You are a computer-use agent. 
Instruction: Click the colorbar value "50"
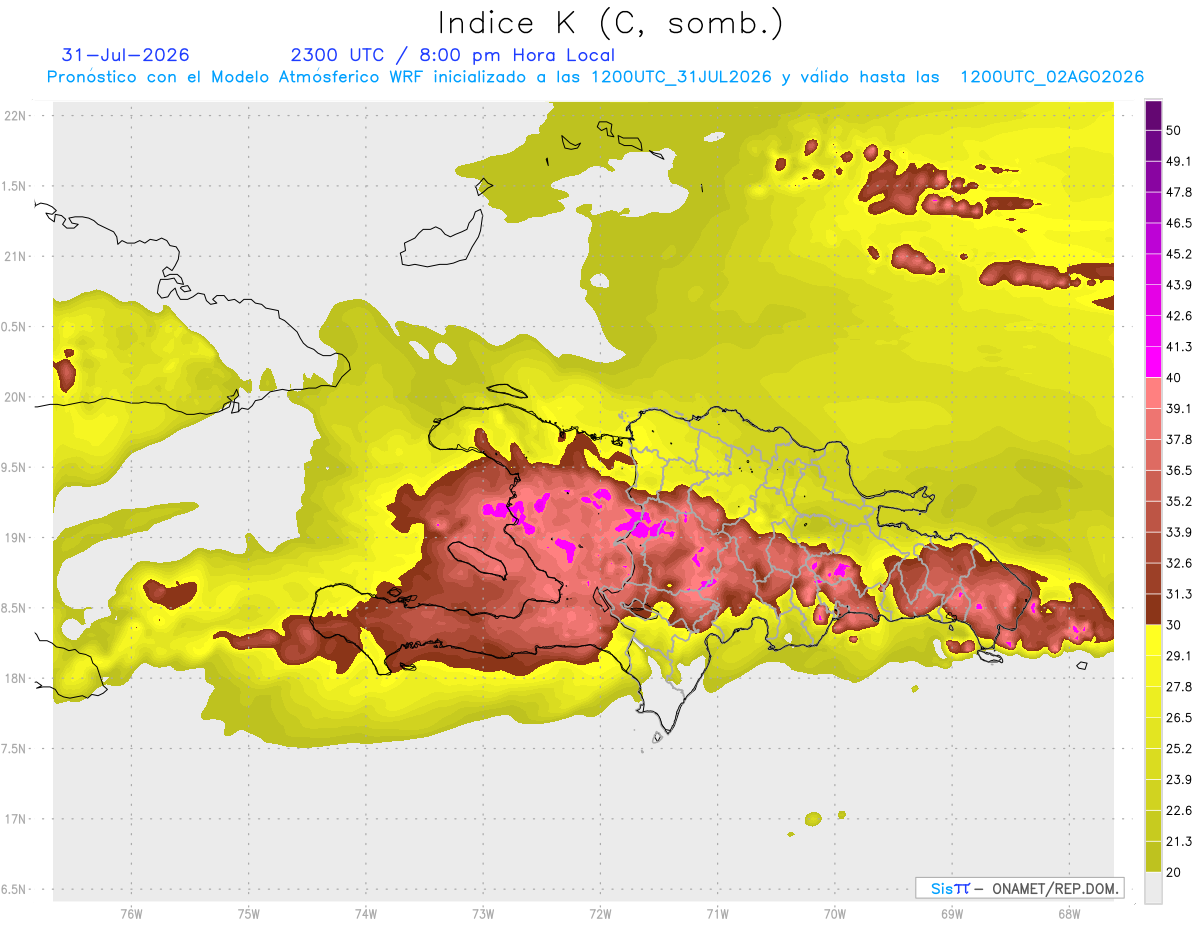tap(1174, 131)
